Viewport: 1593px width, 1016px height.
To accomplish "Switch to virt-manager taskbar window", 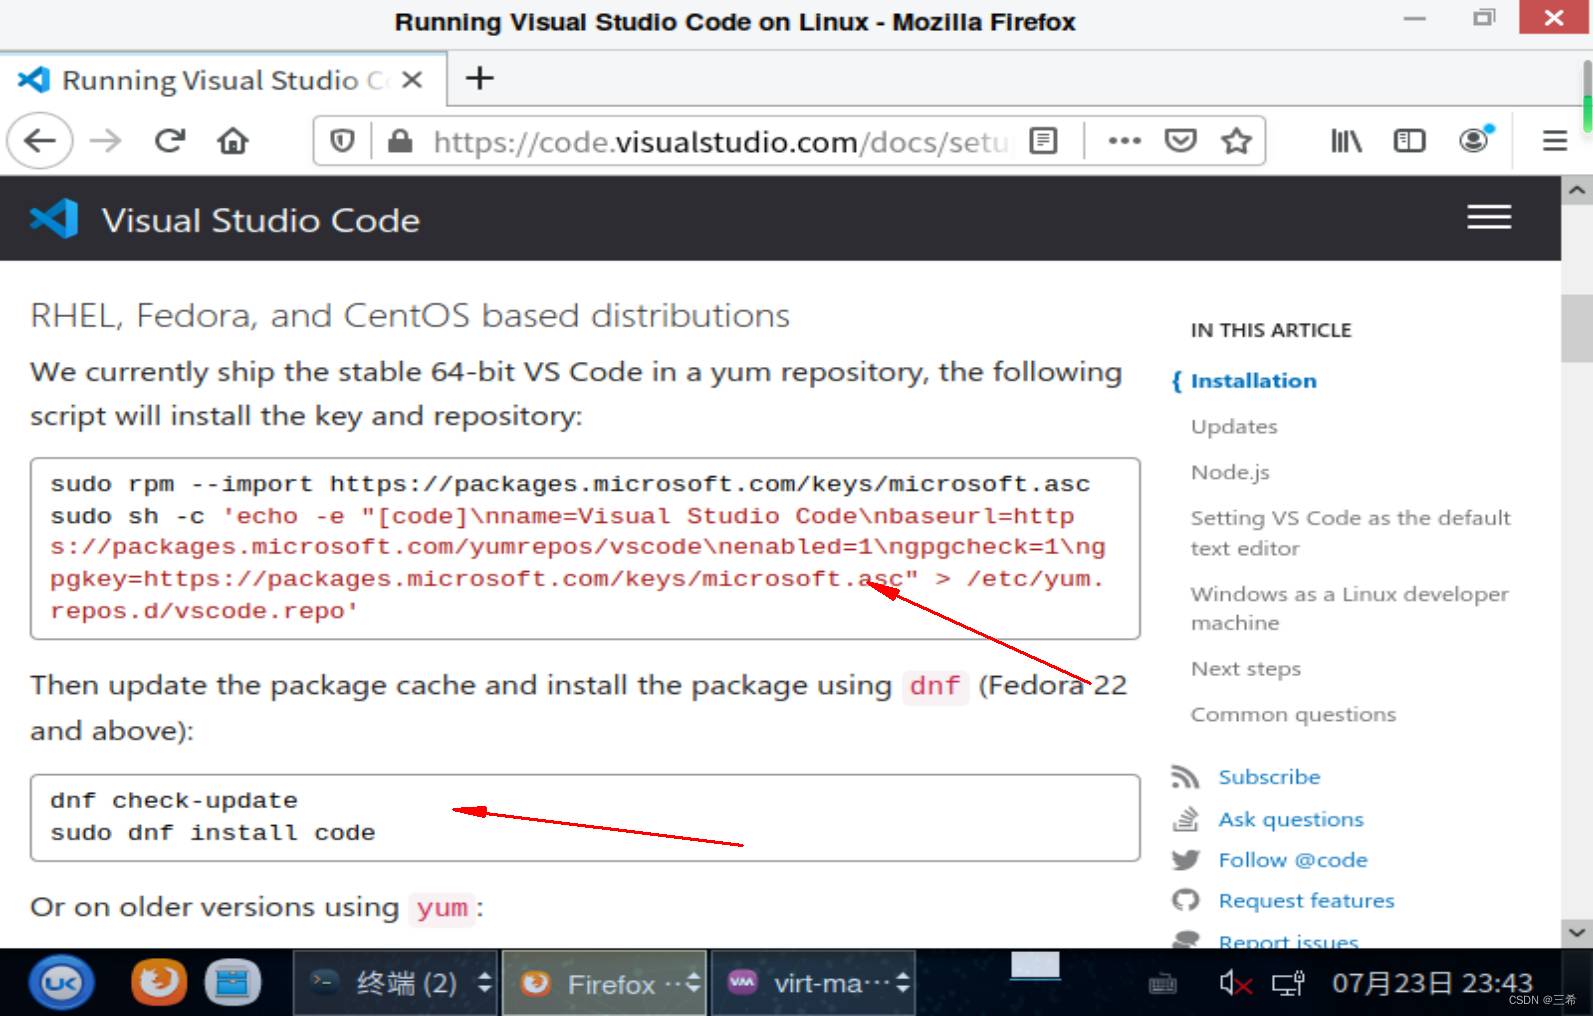I will coord(811,984).
